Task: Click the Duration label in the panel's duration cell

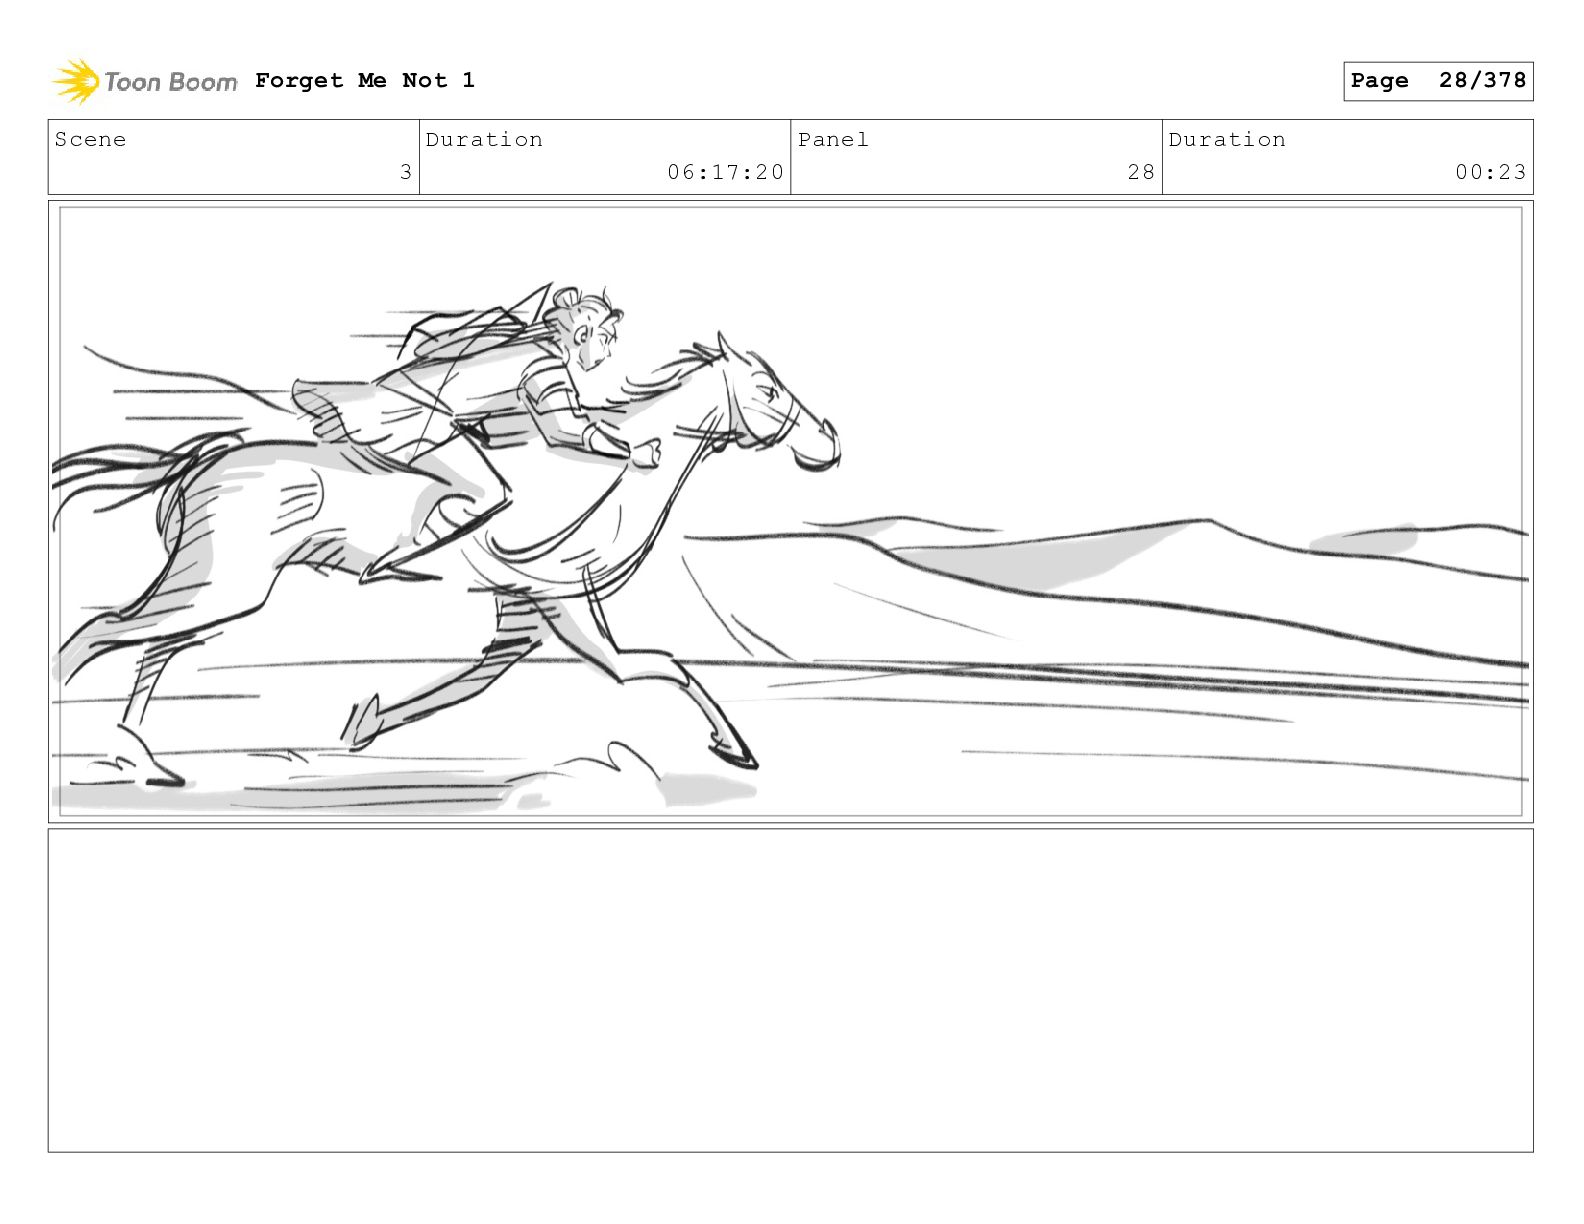Action: coord(1228,139)
